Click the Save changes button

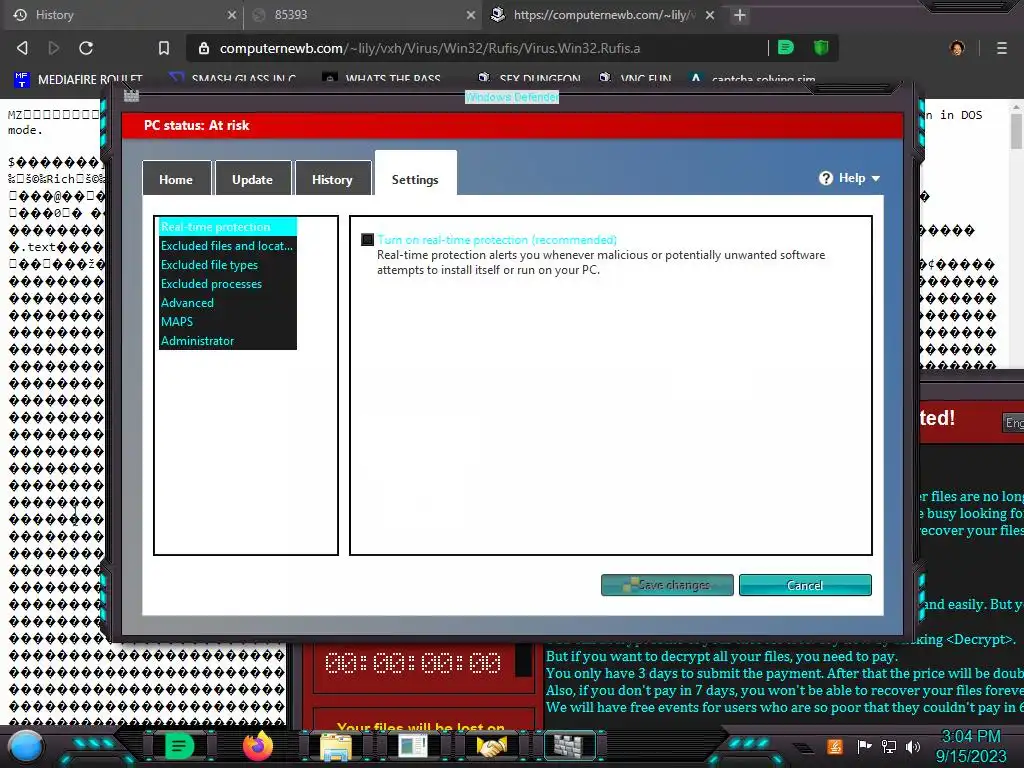coord(667,585)
